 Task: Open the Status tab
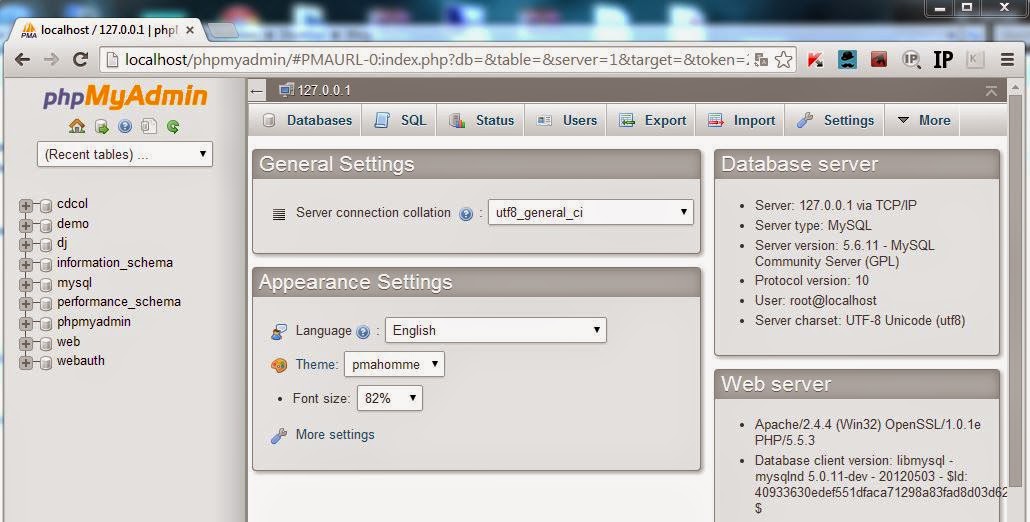pos(480,120)
